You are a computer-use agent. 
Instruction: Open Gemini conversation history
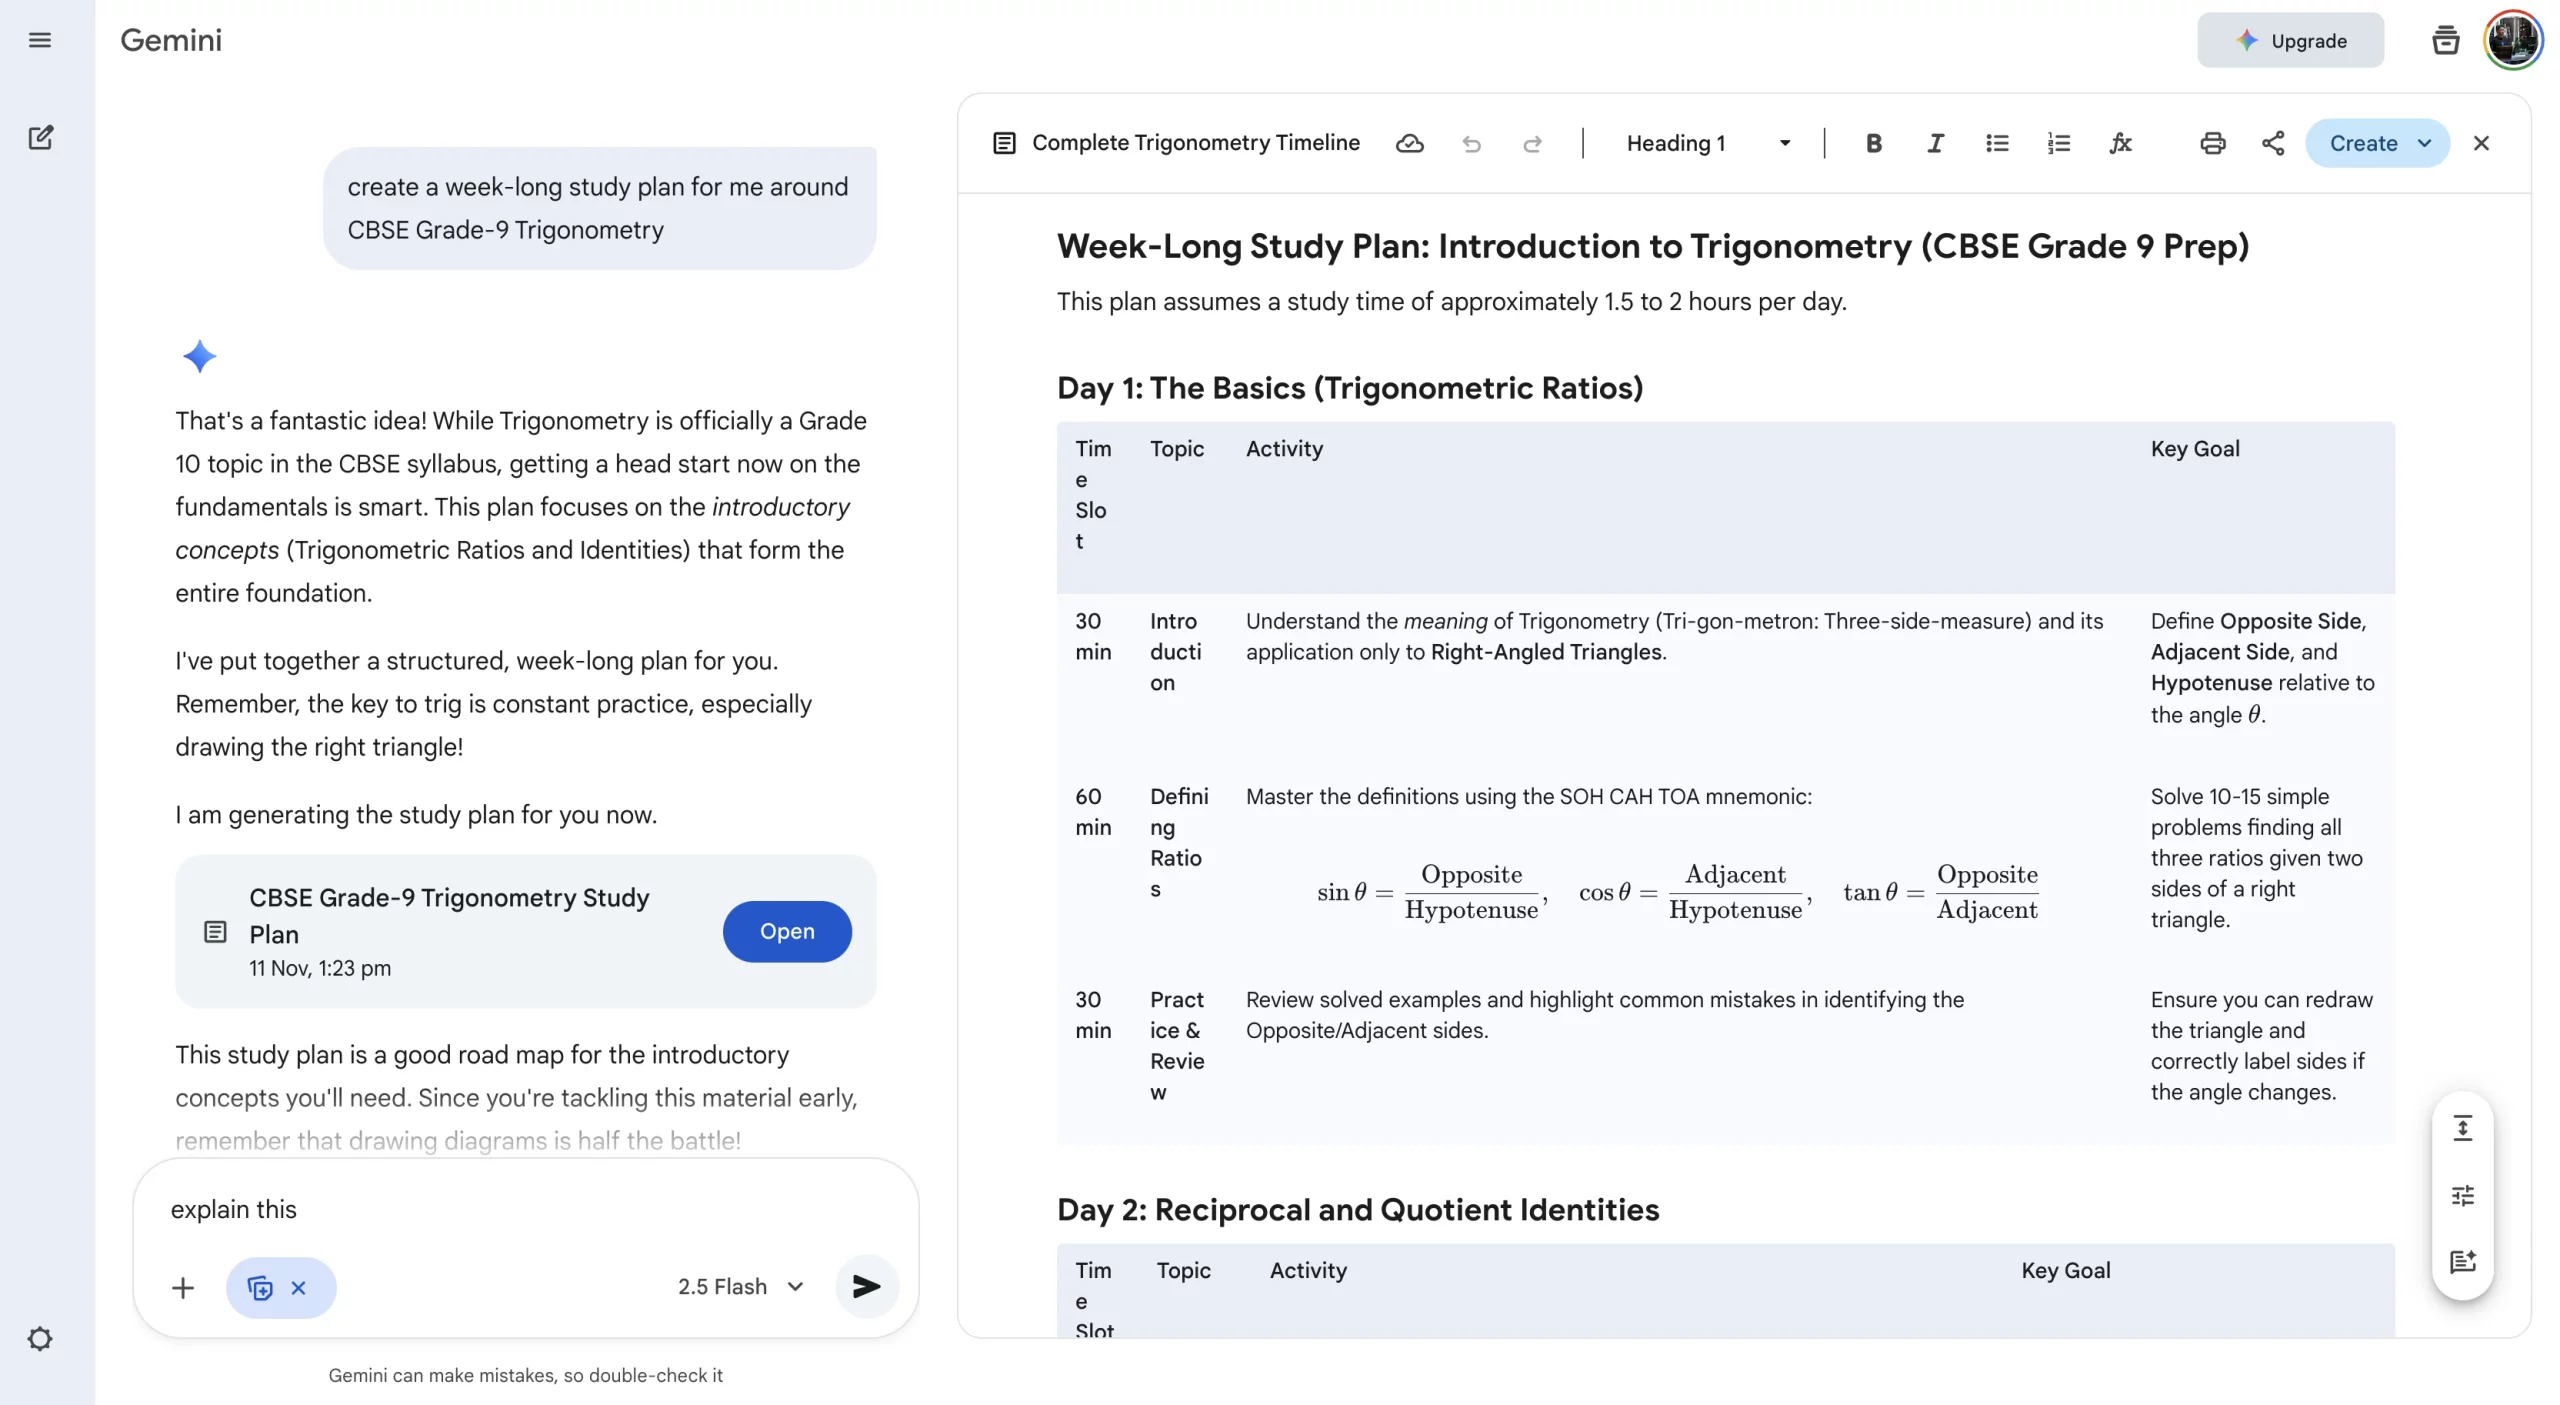(x=2445, y=40)
